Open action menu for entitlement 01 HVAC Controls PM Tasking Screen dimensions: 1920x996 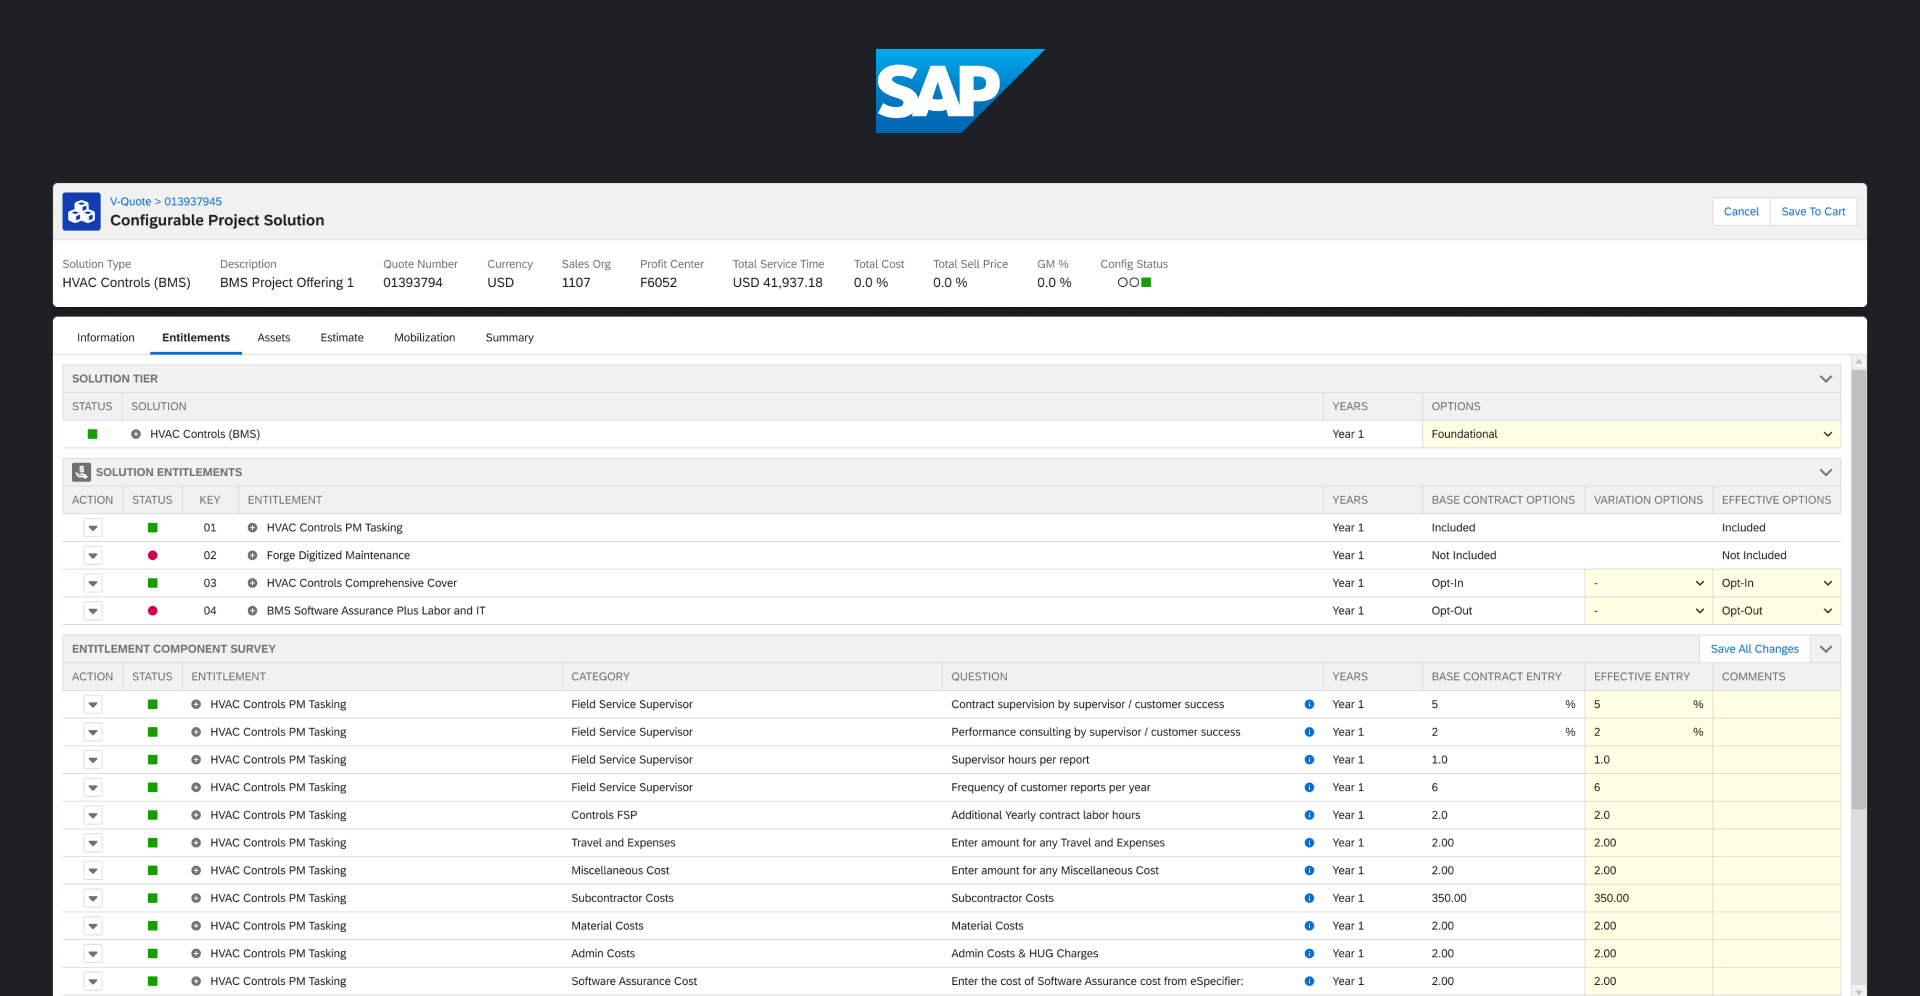93,528
